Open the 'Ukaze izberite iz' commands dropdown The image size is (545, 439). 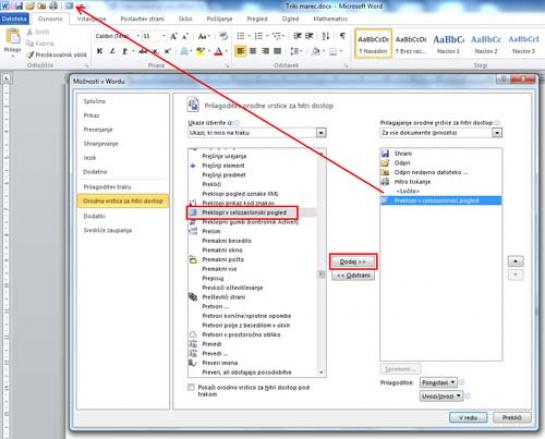point(321,133)
